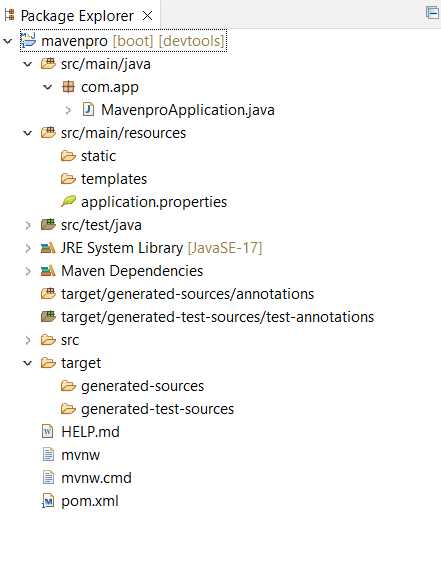Expand the MavenproApplication.java node
This screenshot has height=578, width=441.
coord(68,110)
